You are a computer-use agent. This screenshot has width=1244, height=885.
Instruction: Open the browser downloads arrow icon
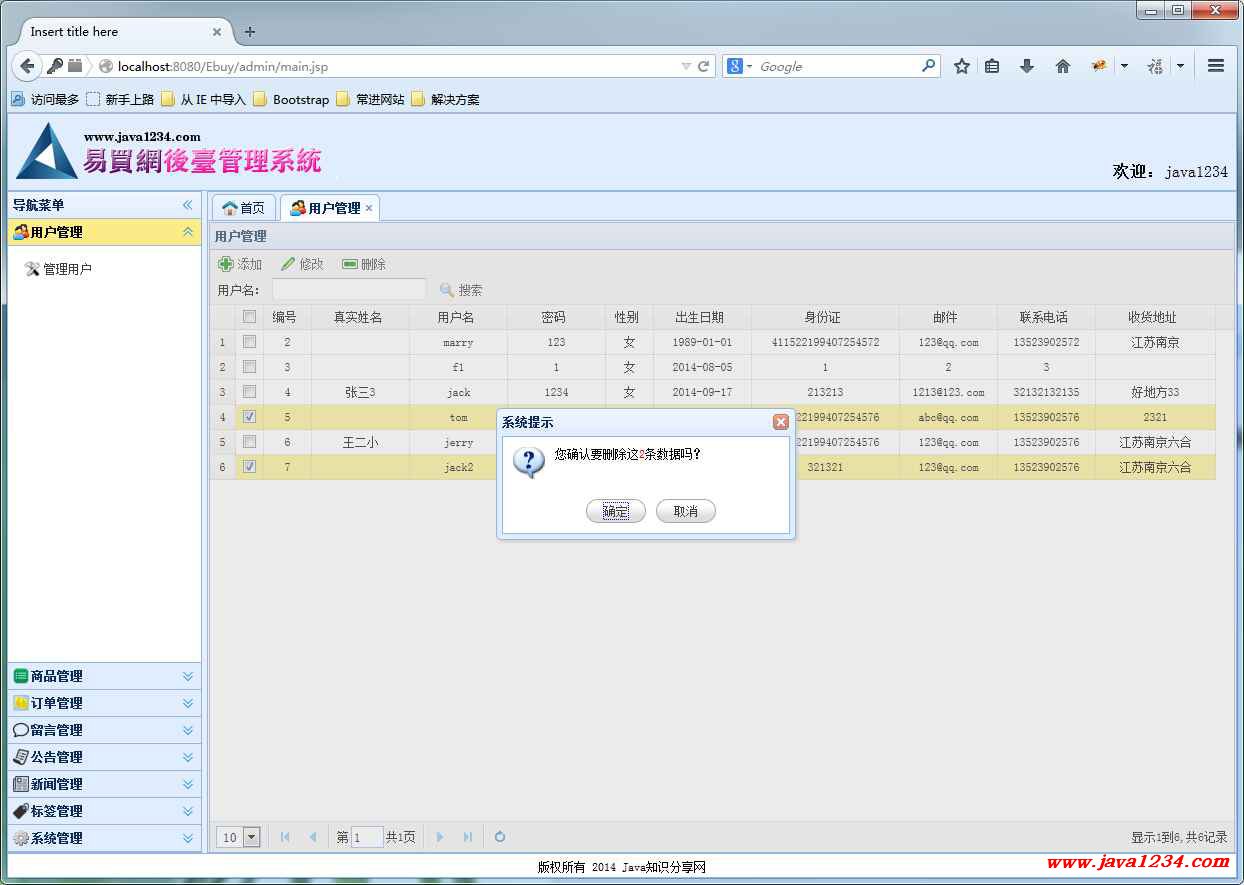[x=1026, y=66]
